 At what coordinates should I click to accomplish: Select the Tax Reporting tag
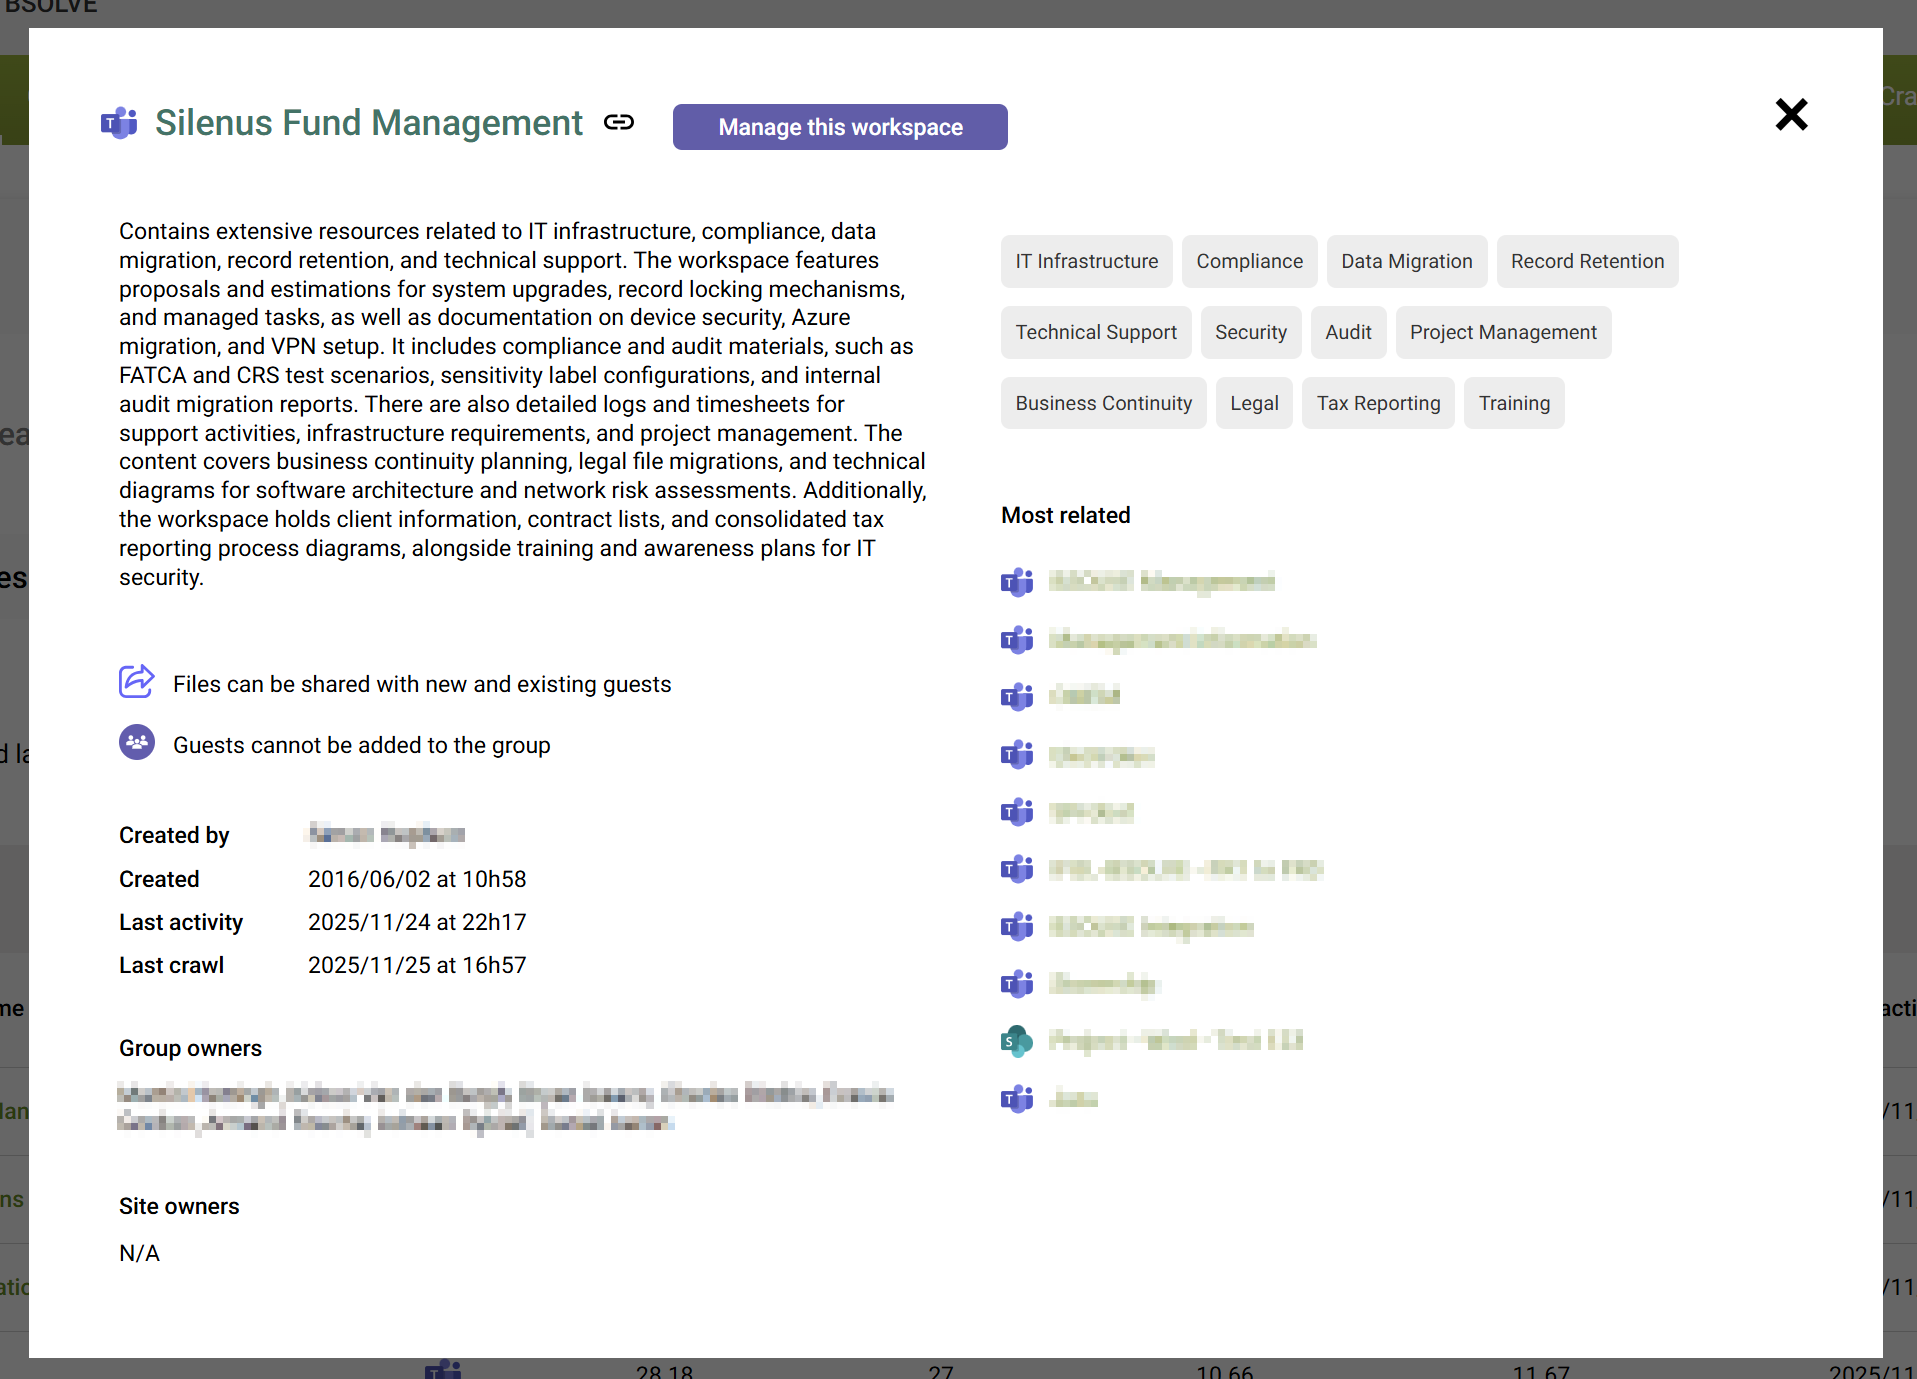[1379, 403]
